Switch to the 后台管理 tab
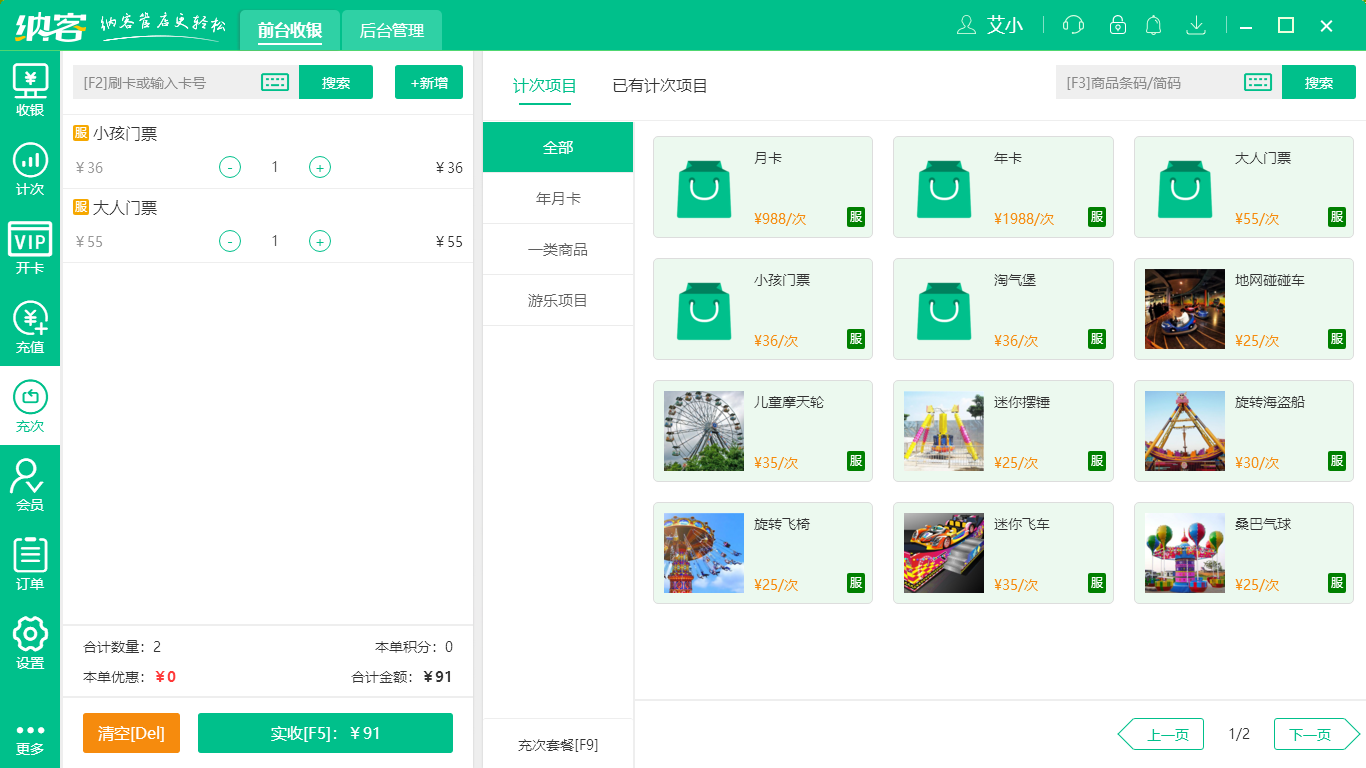 [391, 30]
